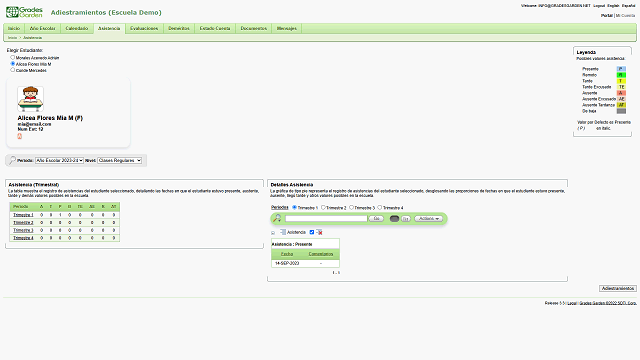Open Trimestre 2 link in attendance table
Viewport: 640px width, 360px height.
coord(23,222)
